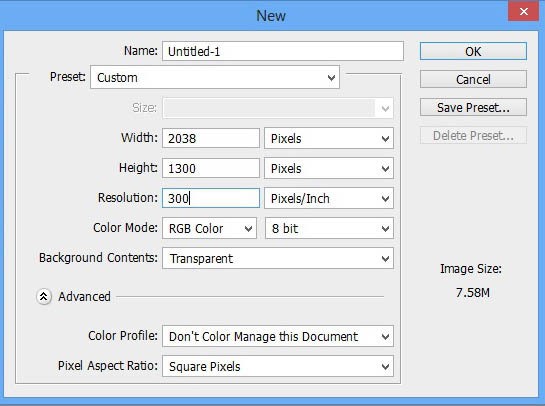Open the Height units Pixels dropdown
The image size is (545, 406).
(329, 169)
